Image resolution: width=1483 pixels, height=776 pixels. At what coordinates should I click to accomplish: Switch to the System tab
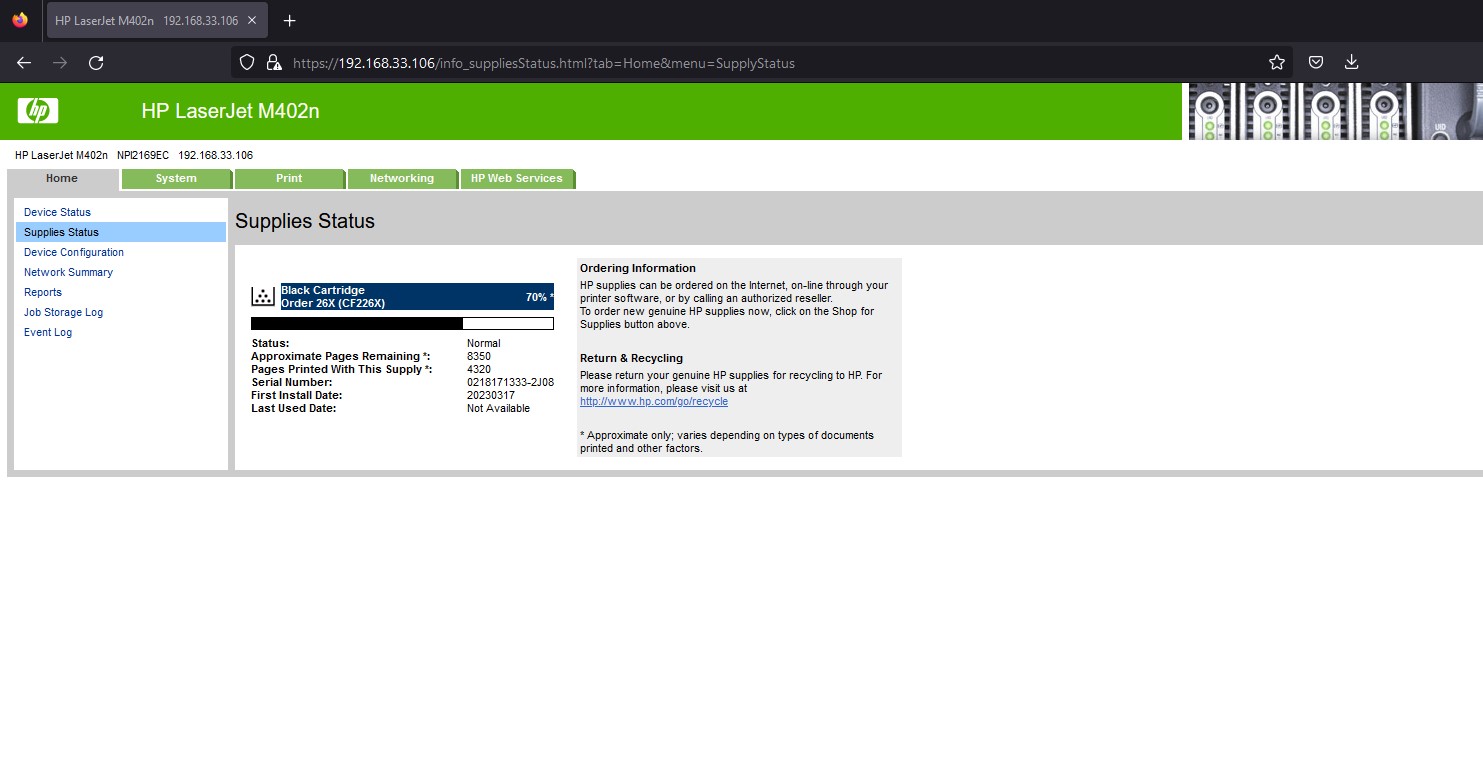(176, 179)
